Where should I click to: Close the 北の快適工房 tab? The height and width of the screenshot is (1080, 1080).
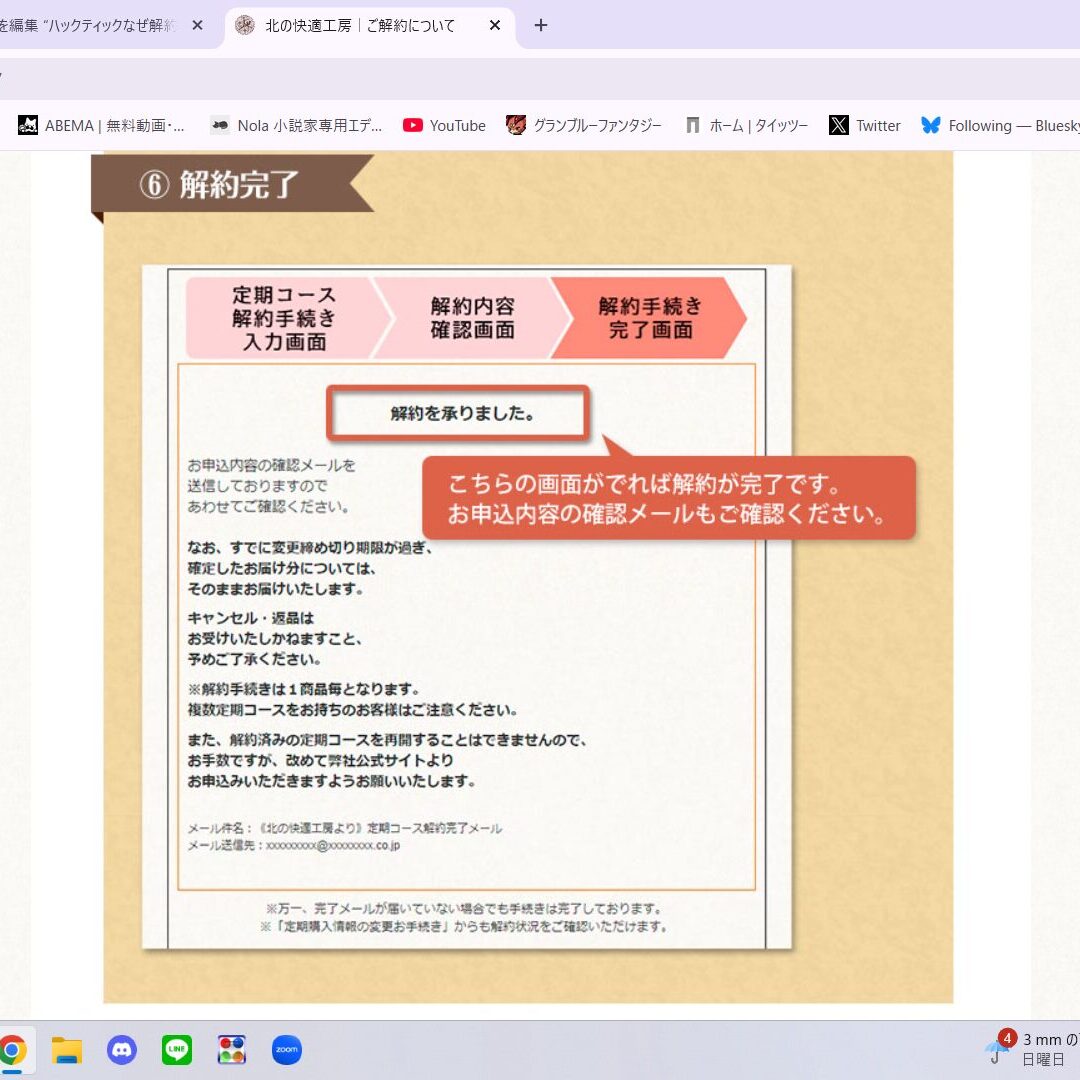coord(495,25)
